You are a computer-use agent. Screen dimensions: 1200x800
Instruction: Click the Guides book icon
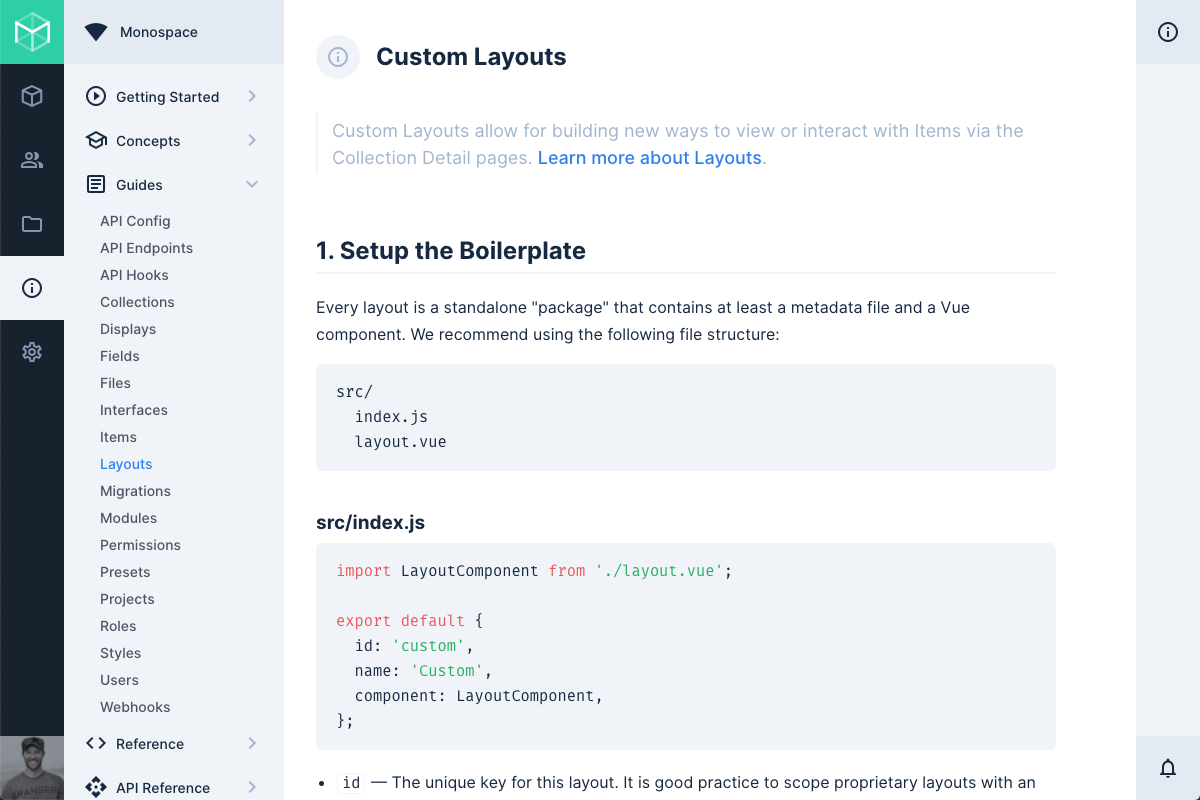(x=96, y=184)
